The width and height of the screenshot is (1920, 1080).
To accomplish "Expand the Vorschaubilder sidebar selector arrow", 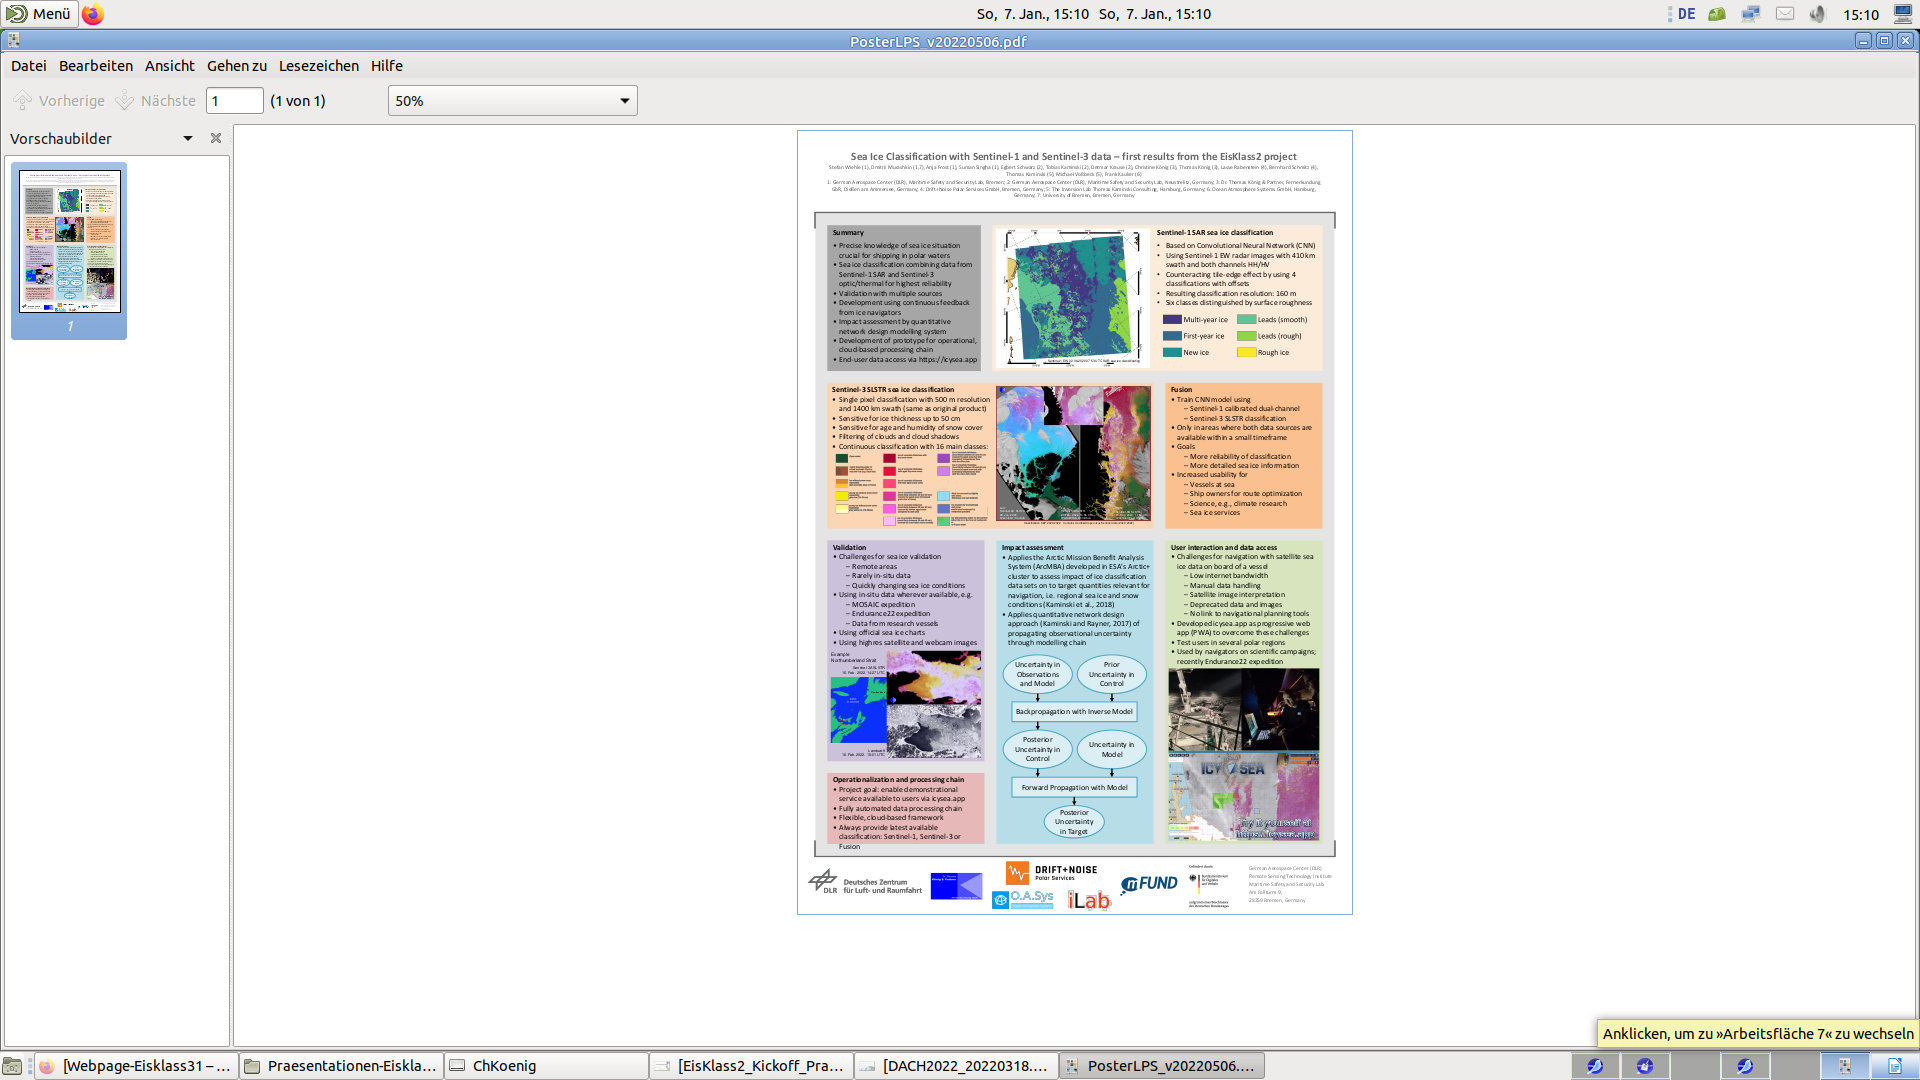I will [188, 138].
